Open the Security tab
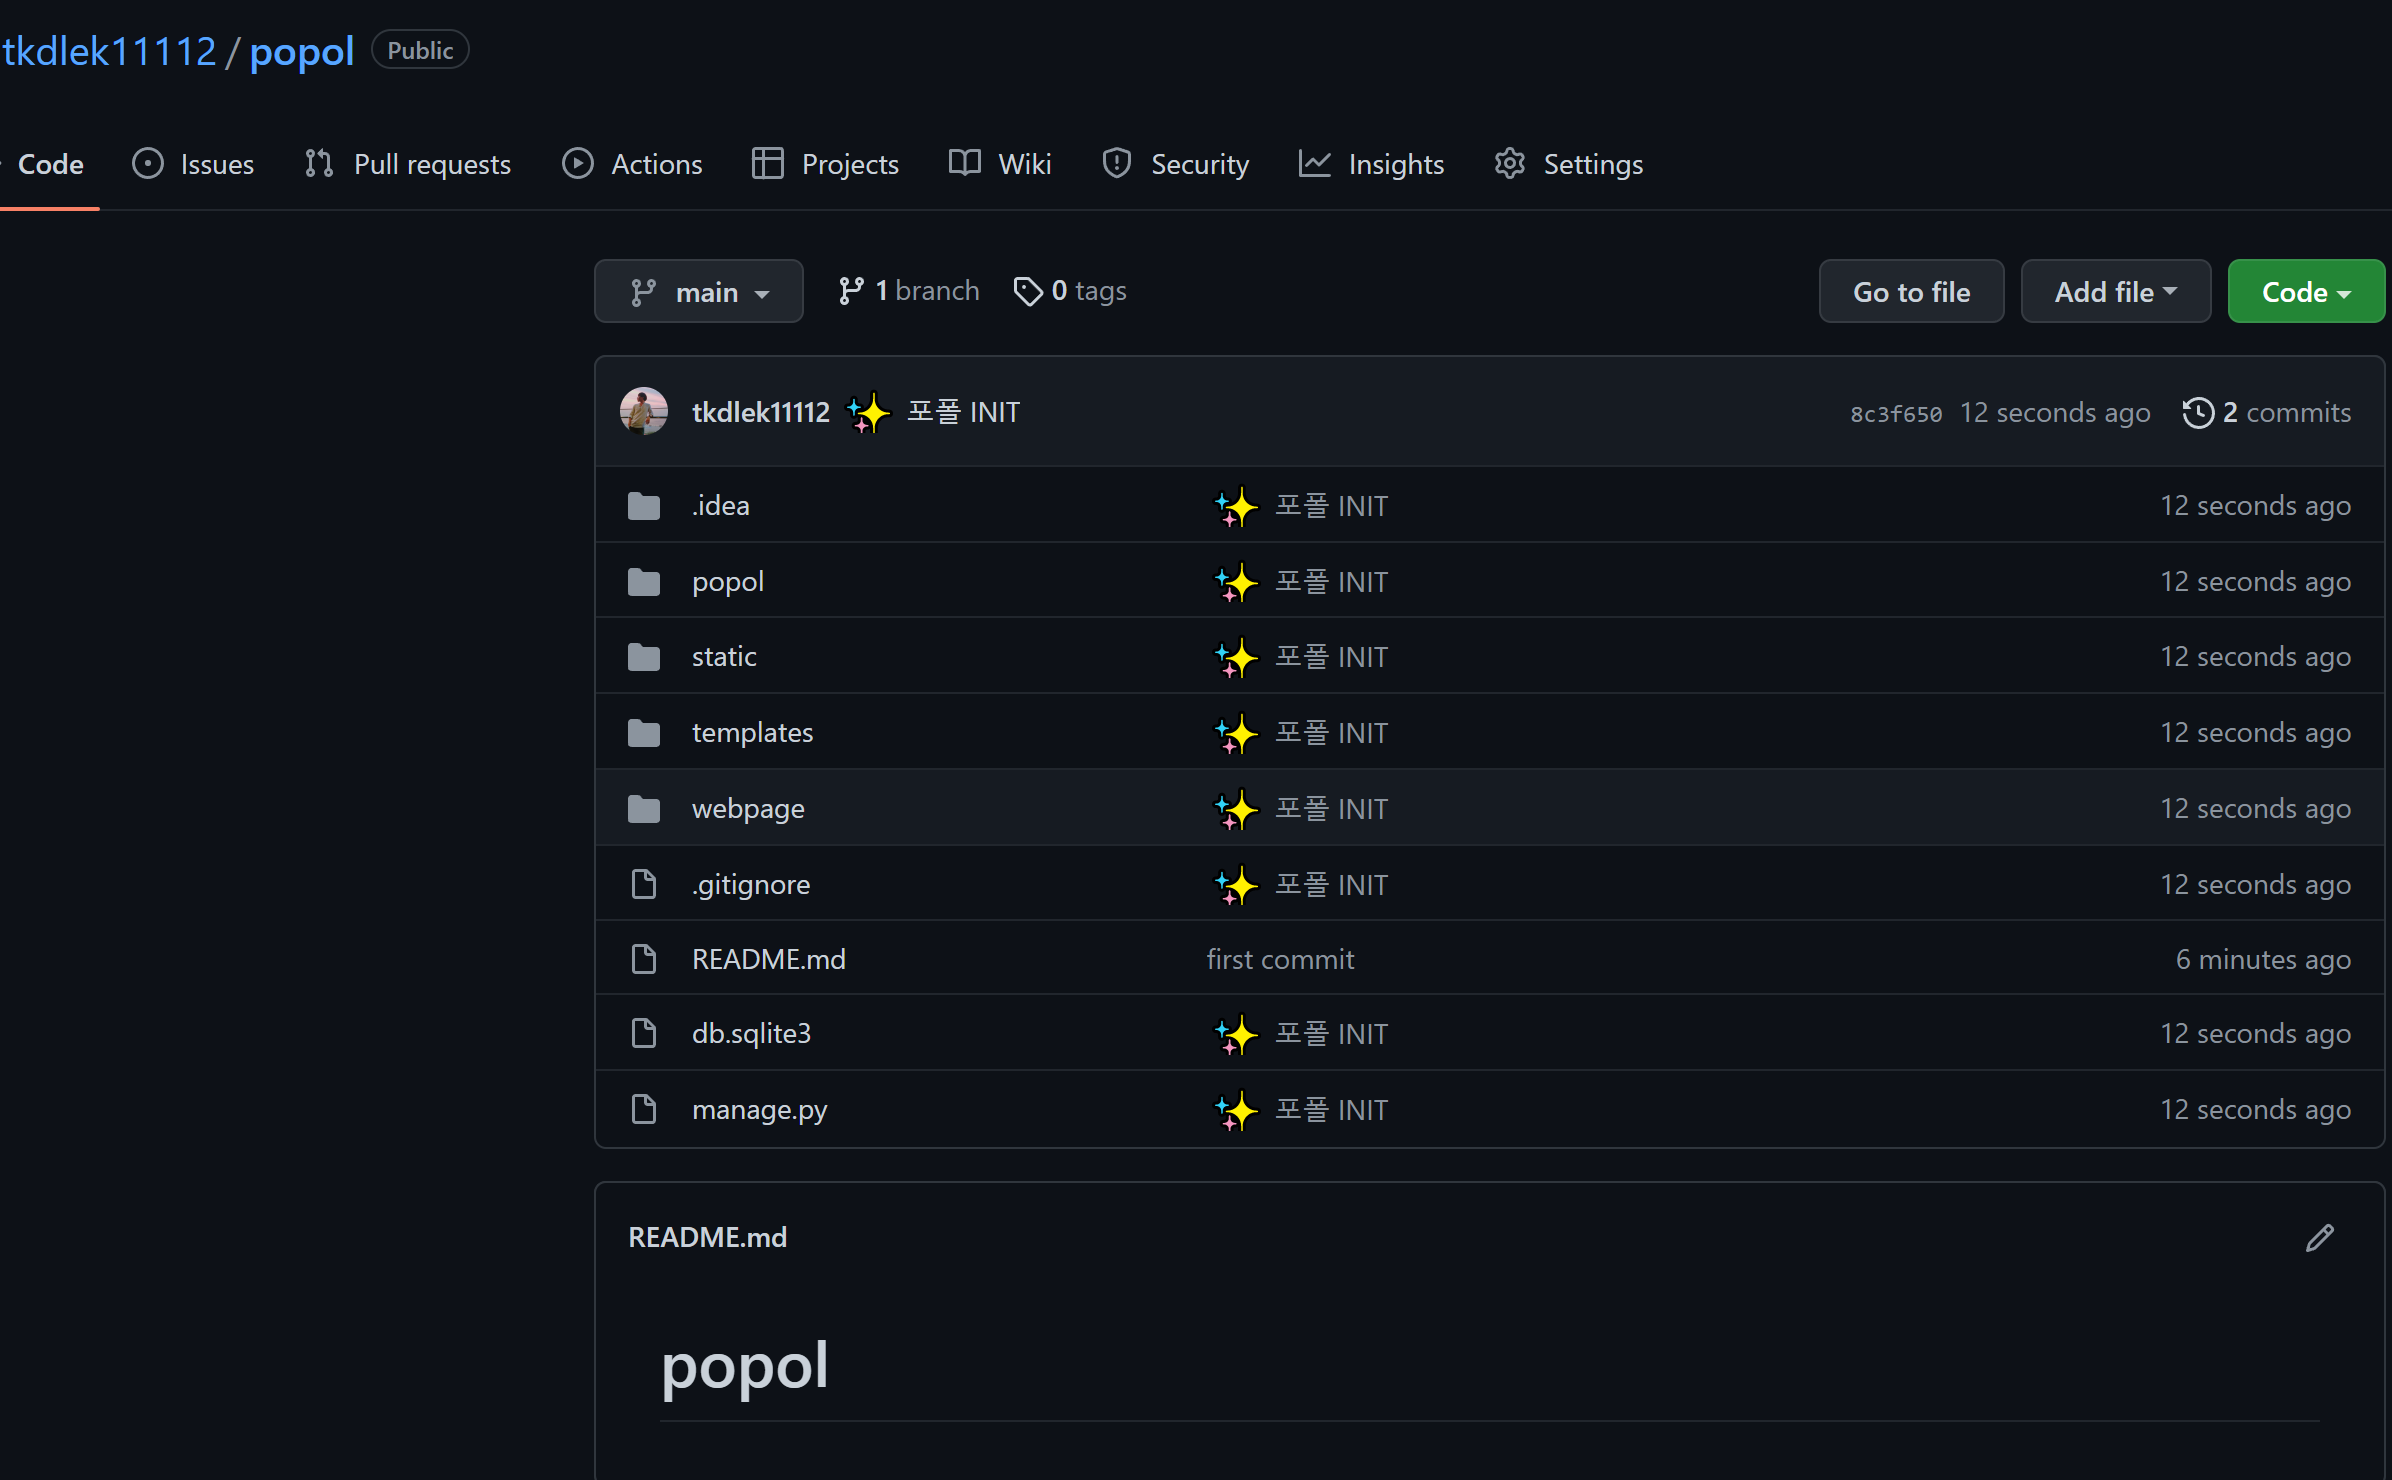Screen dimensions: 2392x1480 pos(1175,164)
